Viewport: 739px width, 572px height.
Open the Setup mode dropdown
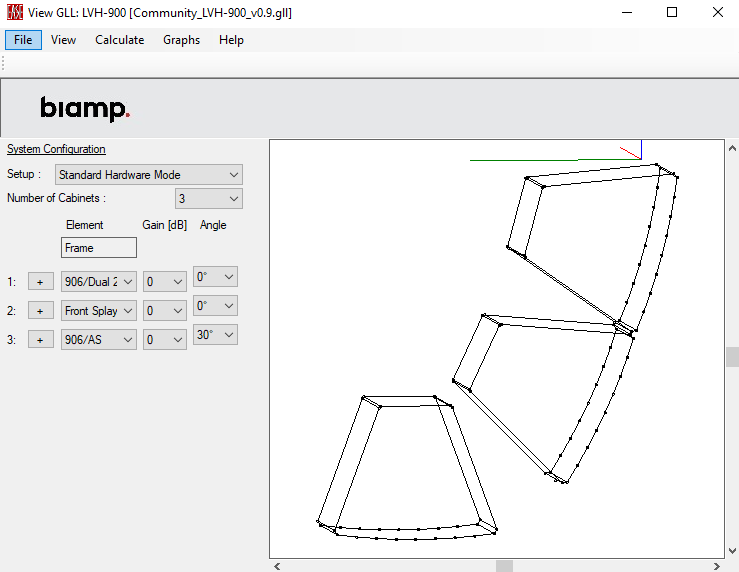tap(149, 175)
